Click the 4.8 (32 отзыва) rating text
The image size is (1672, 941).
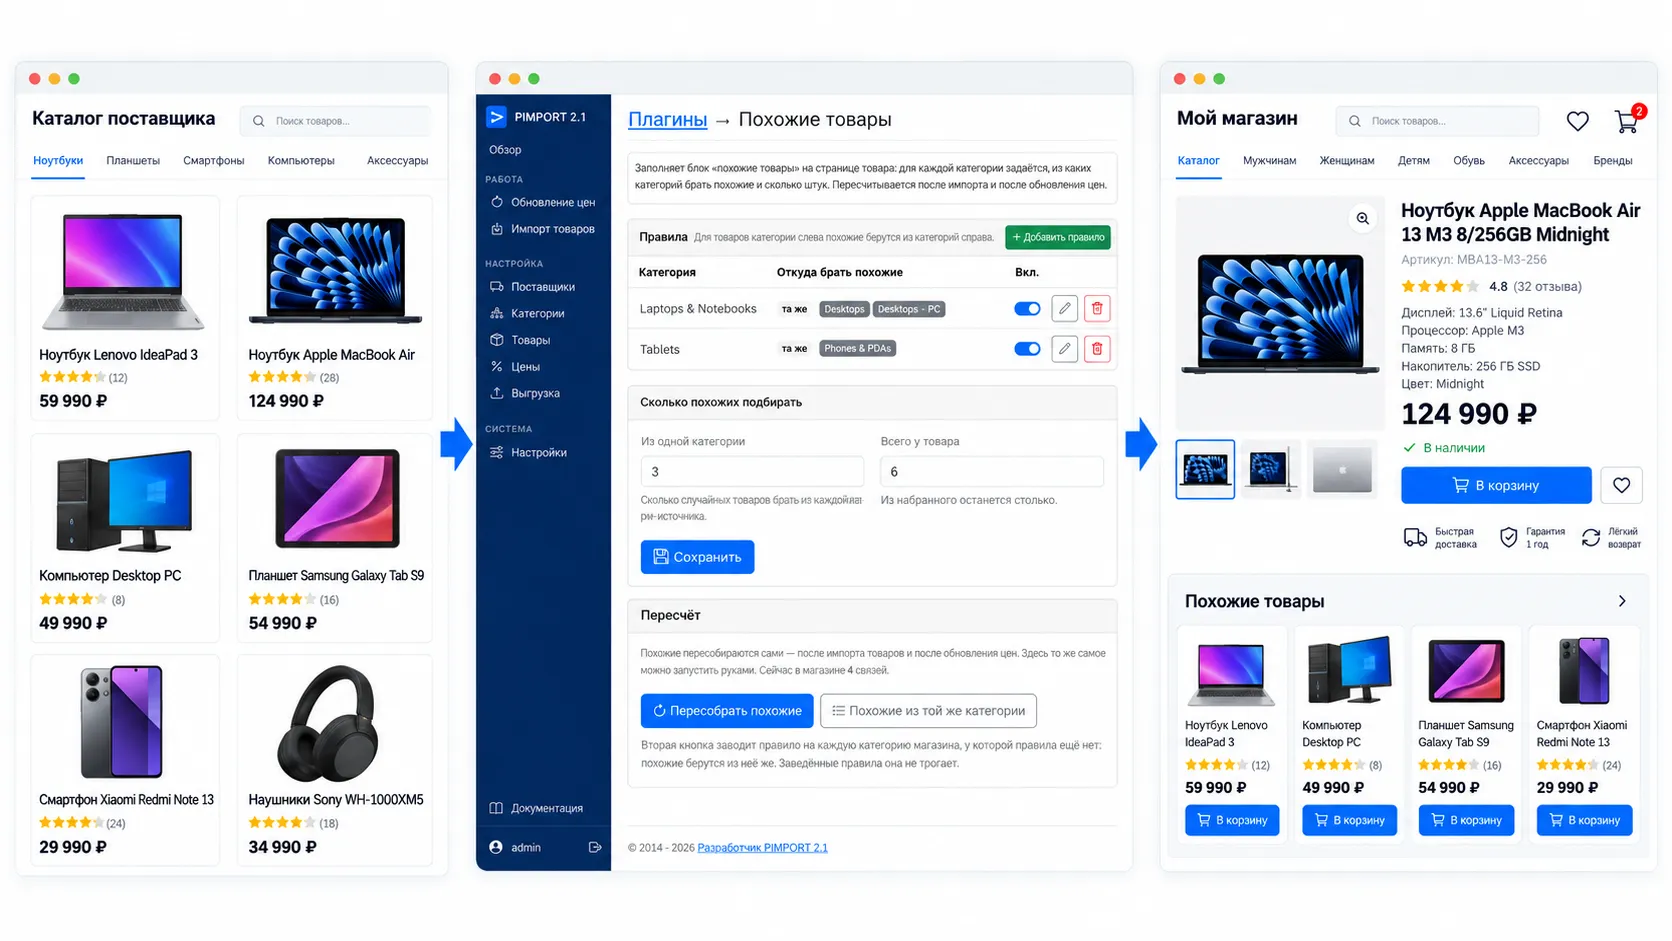pyautogui.click(x=1535, y=287)
